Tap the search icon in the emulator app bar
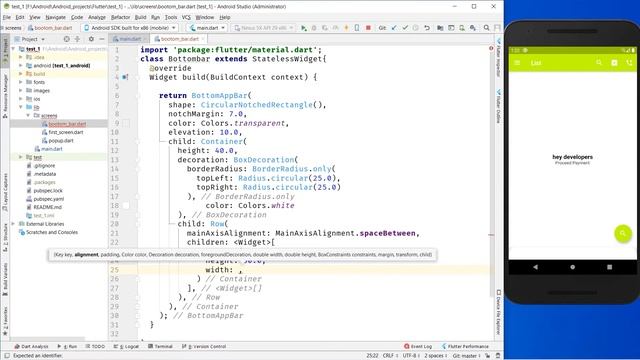The height and width of the screenshot is (360, 640). 599,63
